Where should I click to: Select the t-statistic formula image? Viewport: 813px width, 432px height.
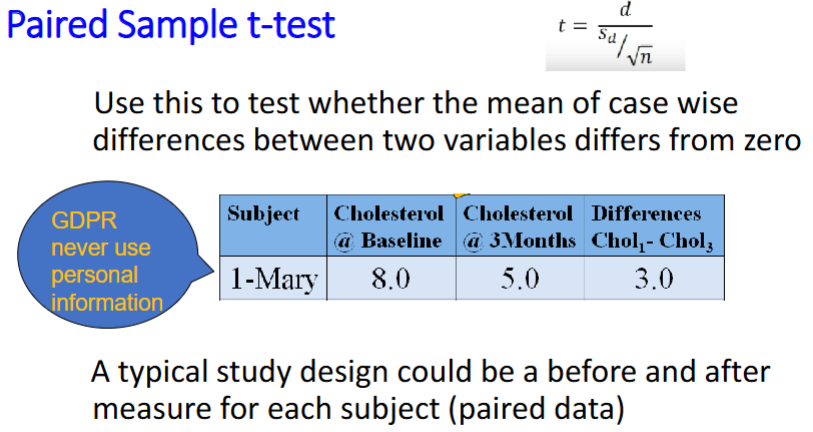pyautogui.click(x=615, y=36)
